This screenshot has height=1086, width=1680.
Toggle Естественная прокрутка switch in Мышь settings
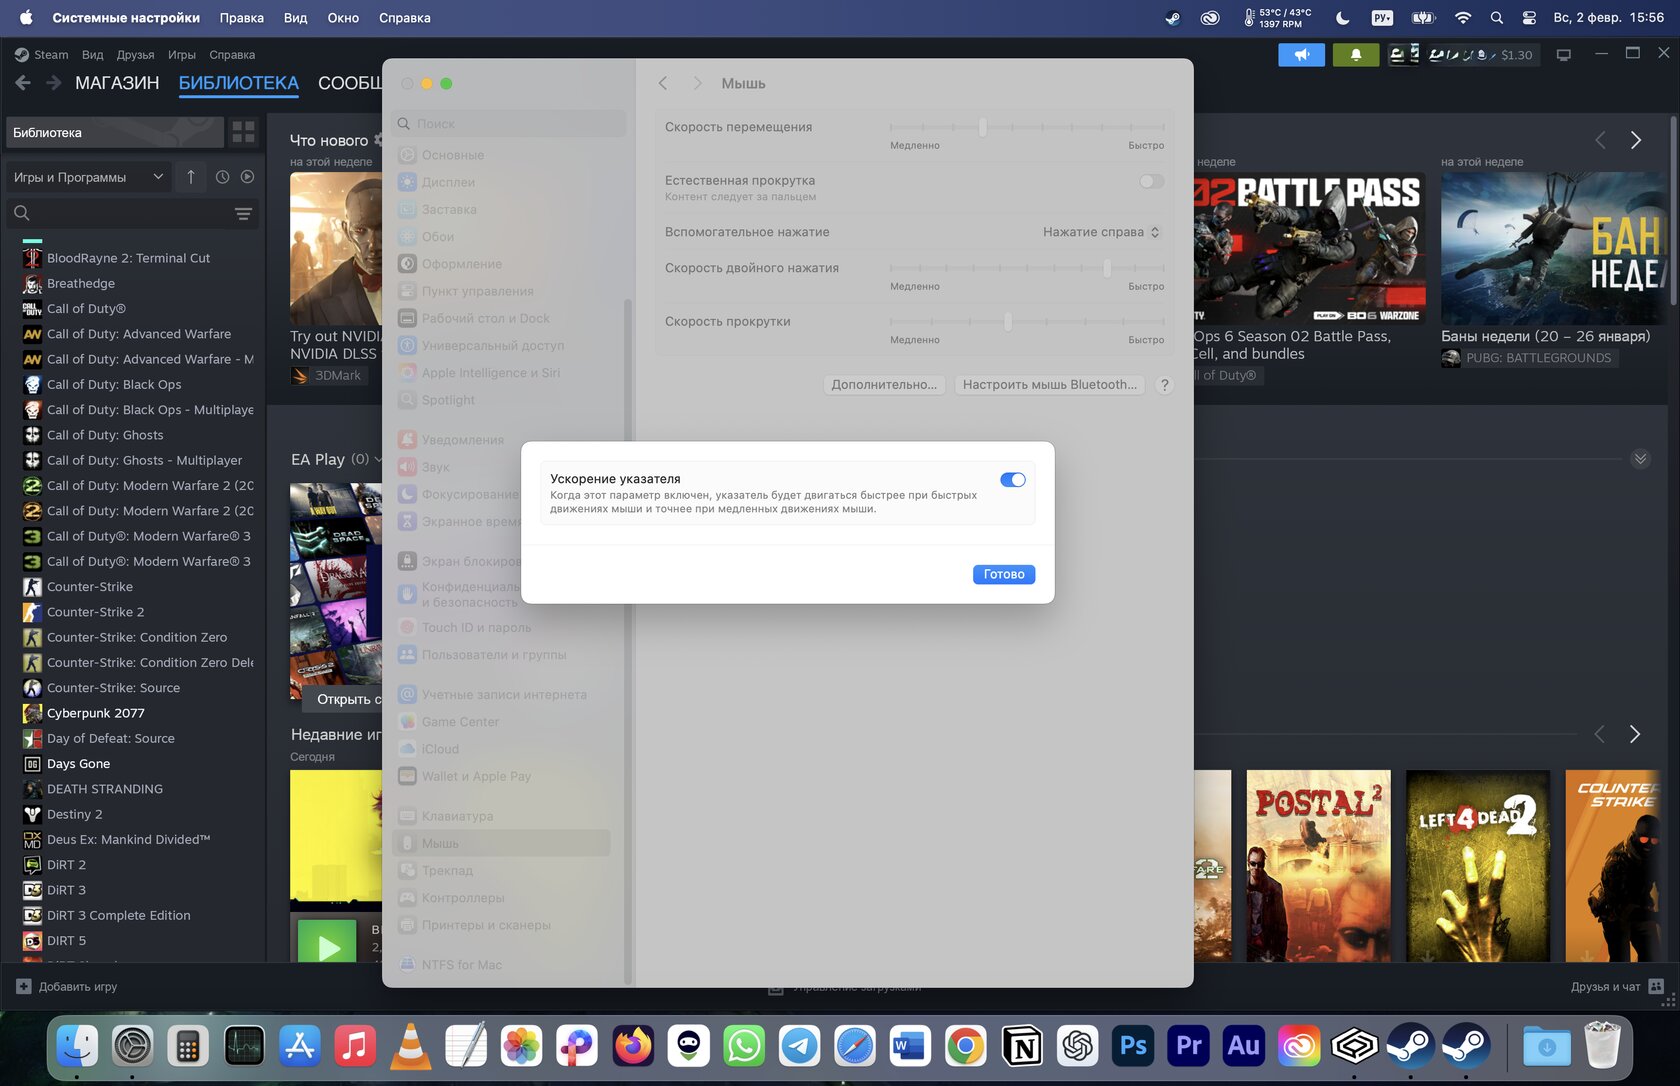tap(1152, 181)
